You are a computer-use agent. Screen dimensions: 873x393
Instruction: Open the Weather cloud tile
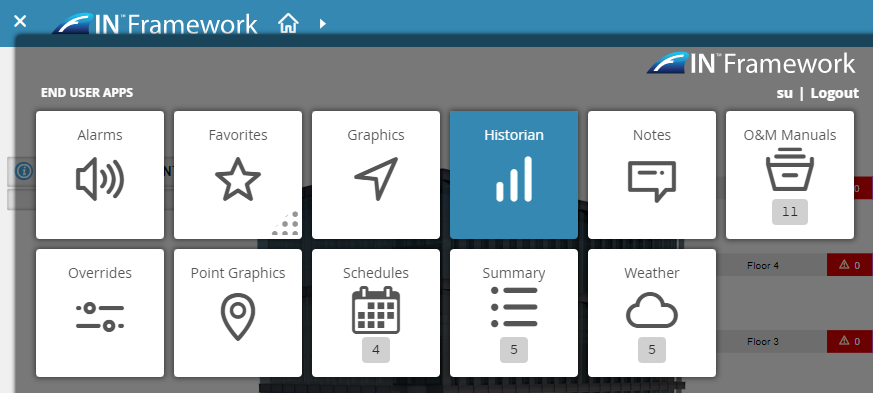(652, 313)
